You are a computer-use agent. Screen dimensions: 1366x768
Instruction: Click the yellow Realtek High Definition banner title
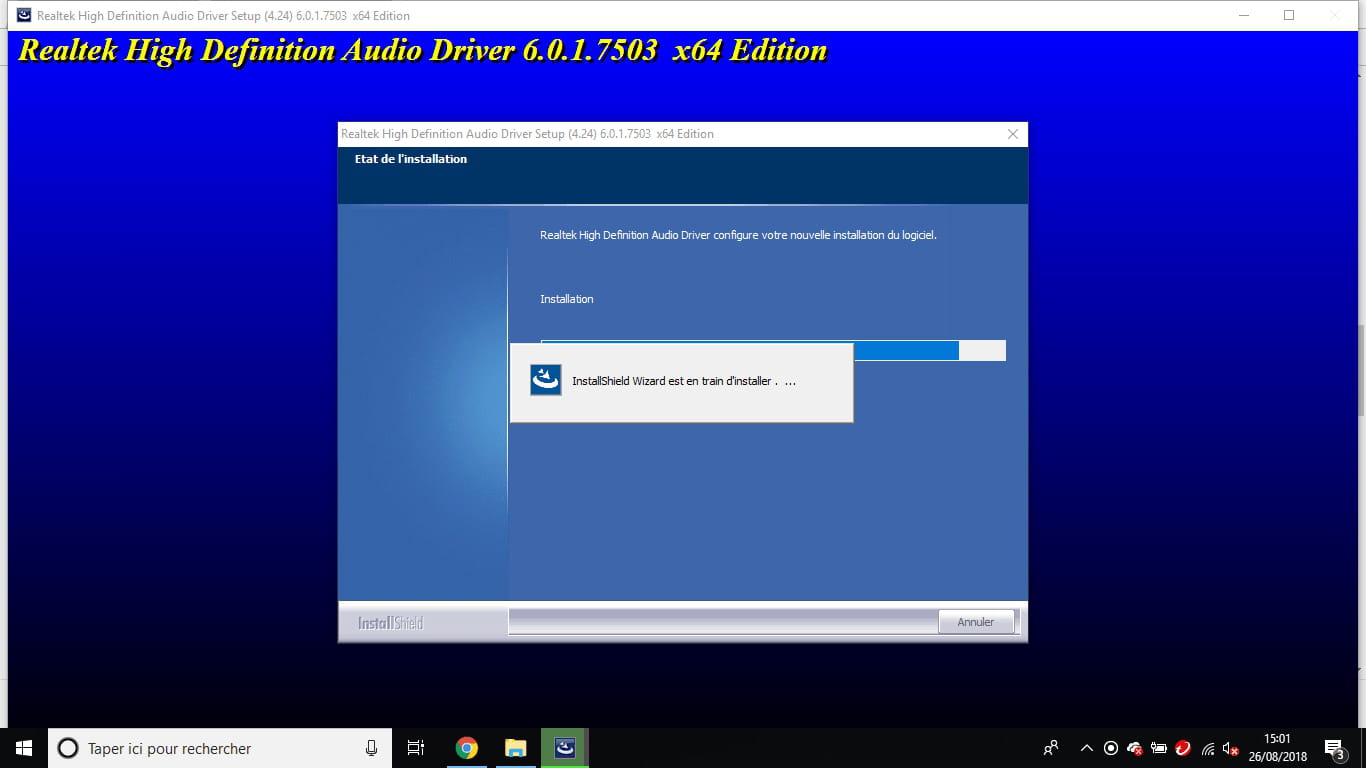tap(423, 51)
